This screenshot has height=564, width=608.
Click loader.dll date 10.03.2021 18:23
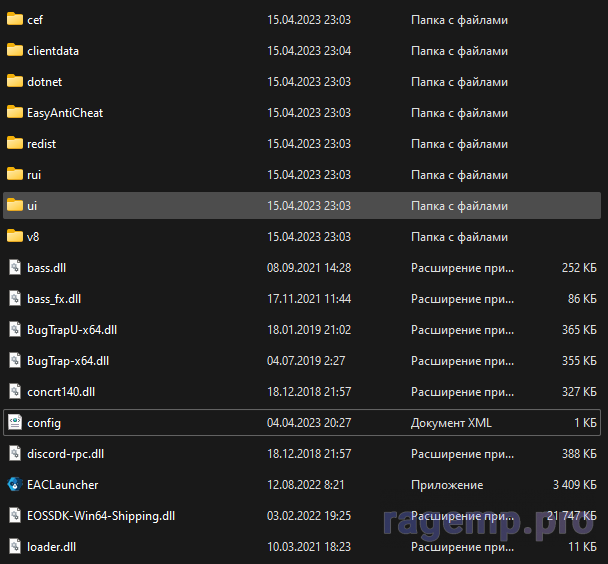309,547
